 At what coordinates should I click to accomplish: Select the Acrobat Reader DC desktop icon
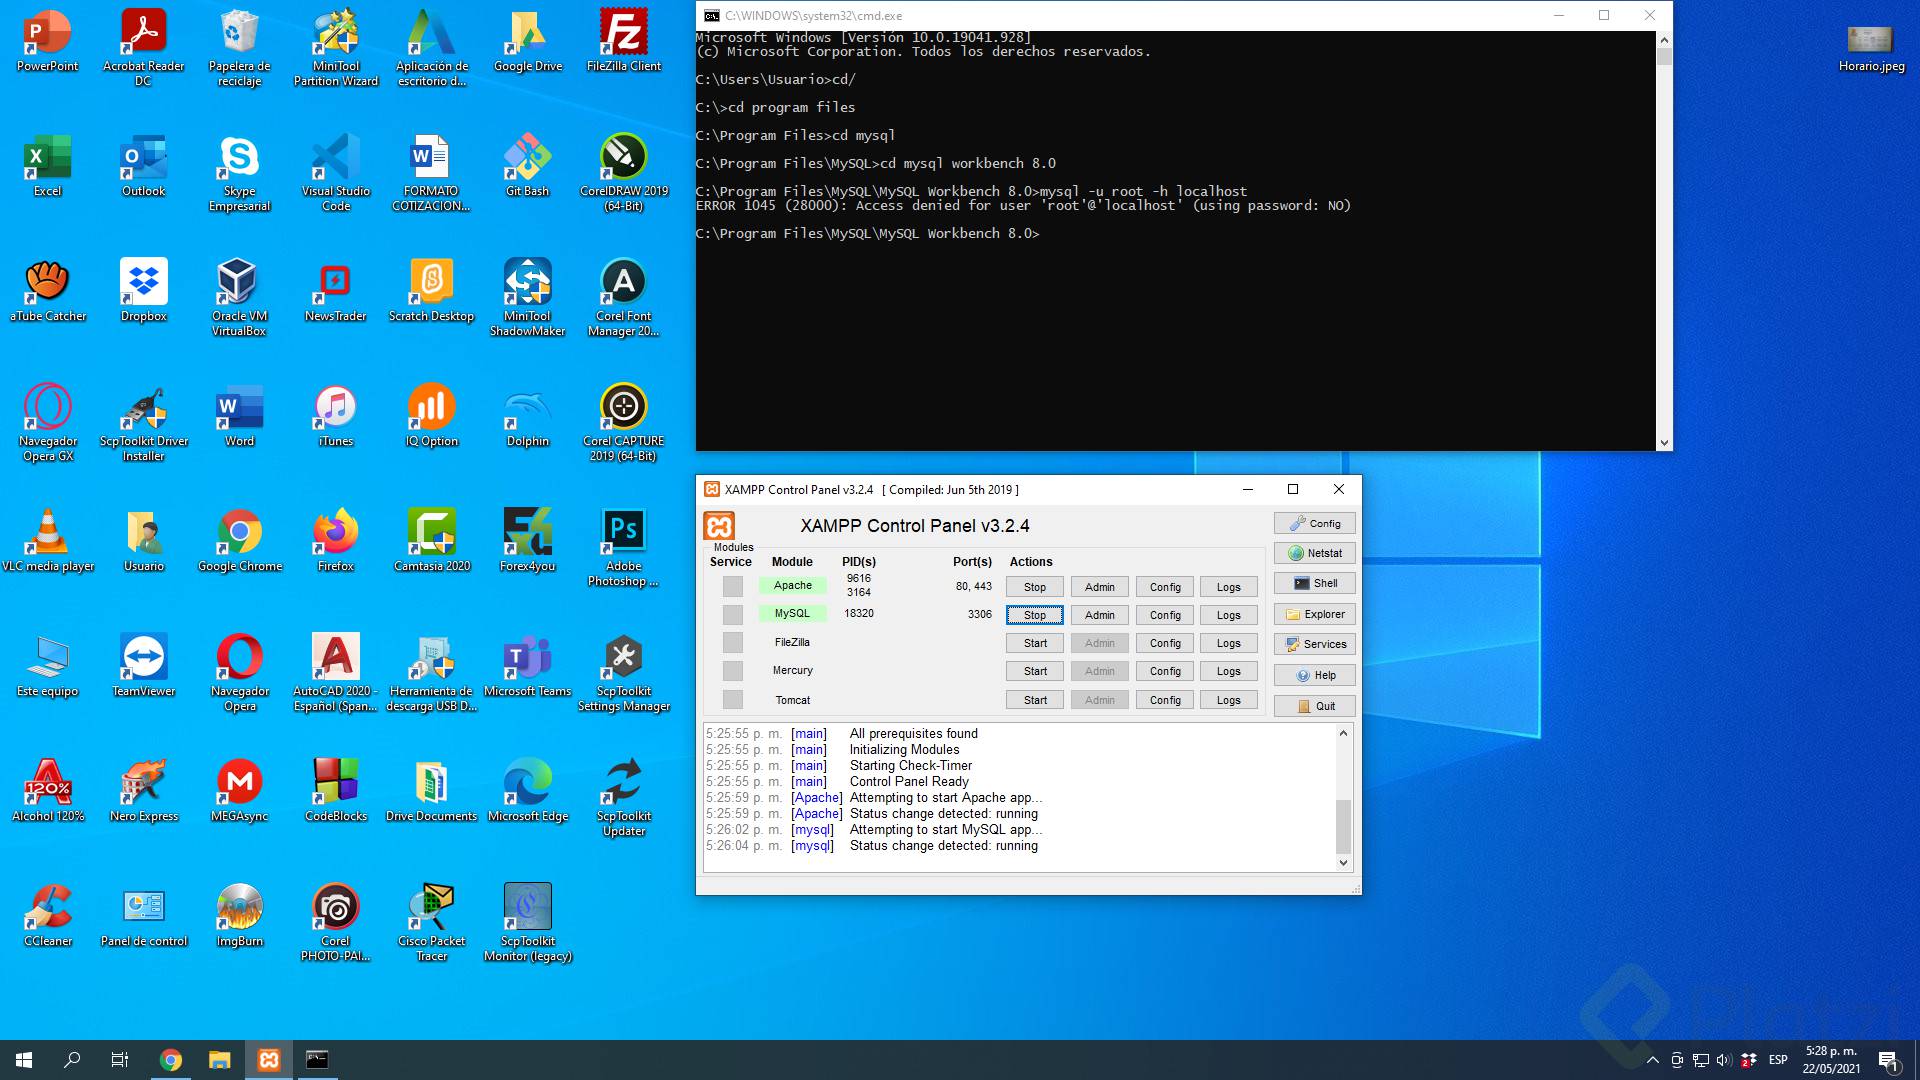pyautogui.click(x=143, y=47)
